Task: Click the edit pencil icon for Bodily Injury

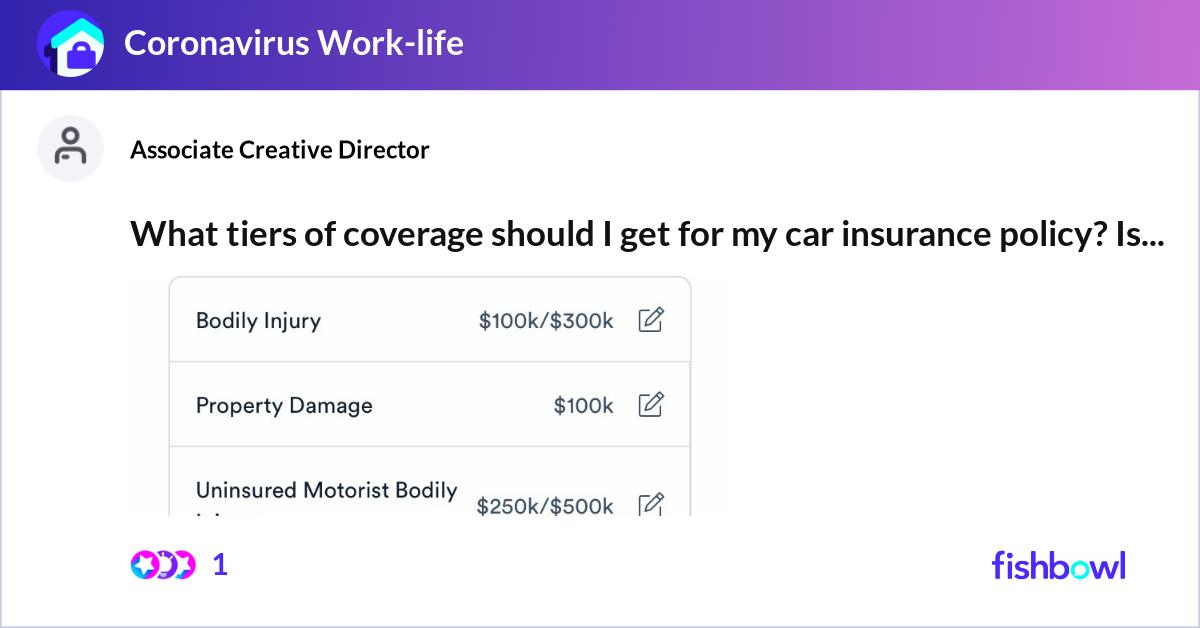Action: click(651, 319)
